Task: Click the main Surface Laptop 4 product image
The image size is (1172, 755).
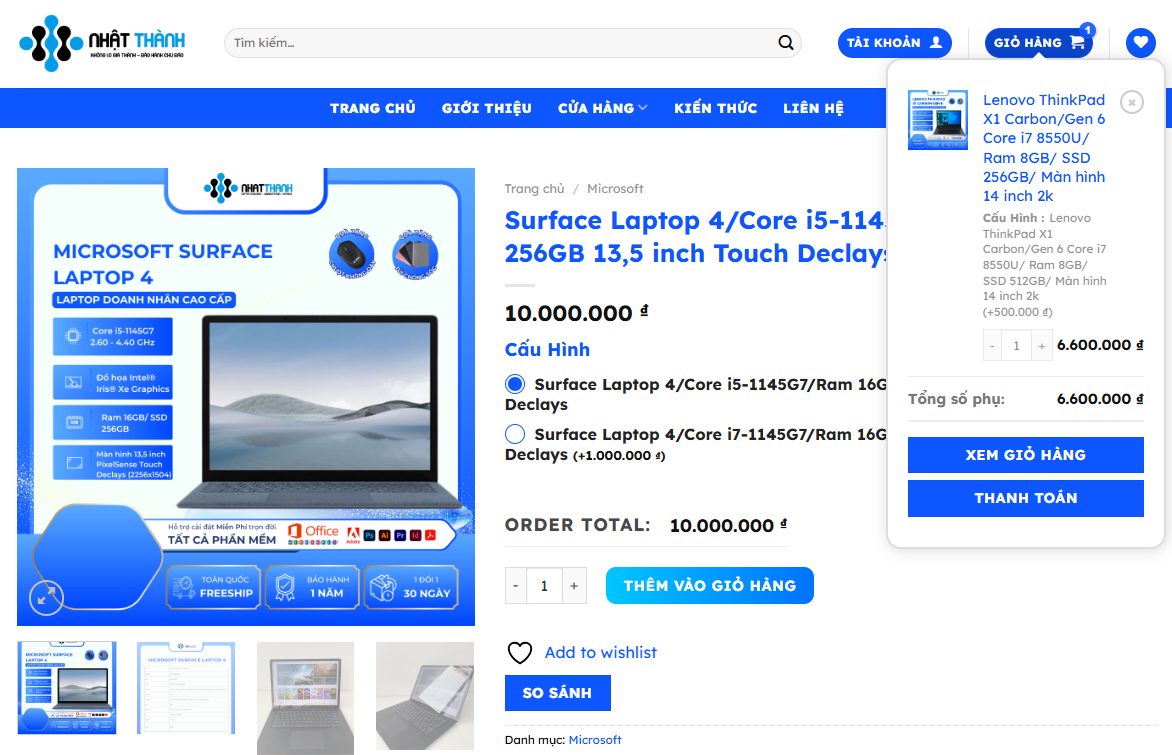Action: tap(246, 397)
